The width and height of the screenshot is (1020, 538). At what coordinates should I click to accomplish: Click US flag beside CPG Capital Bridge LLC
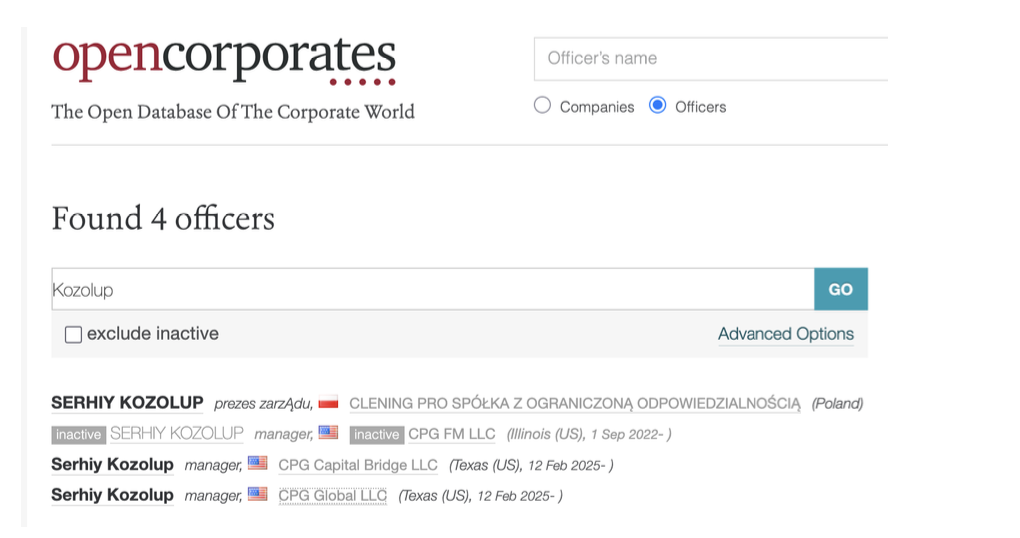point(257,464)
